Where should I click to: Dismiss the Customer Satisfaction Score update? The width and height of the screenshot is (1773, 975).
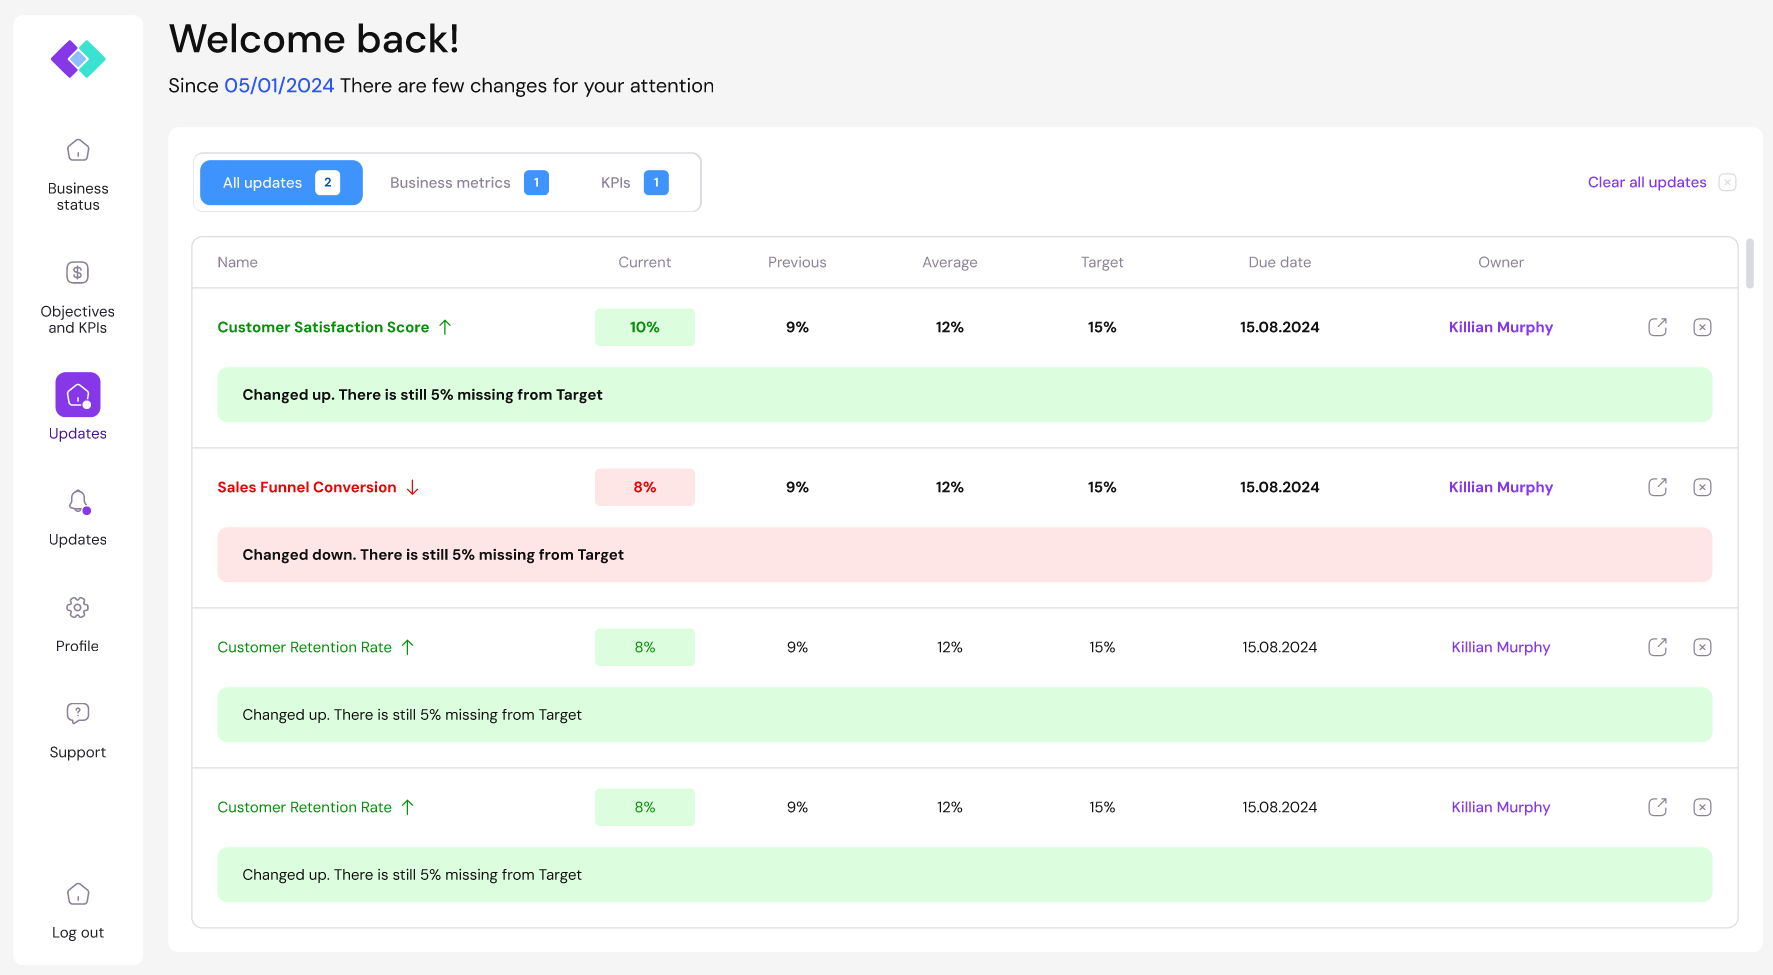pyautogui.click(x=1702, y=327)
